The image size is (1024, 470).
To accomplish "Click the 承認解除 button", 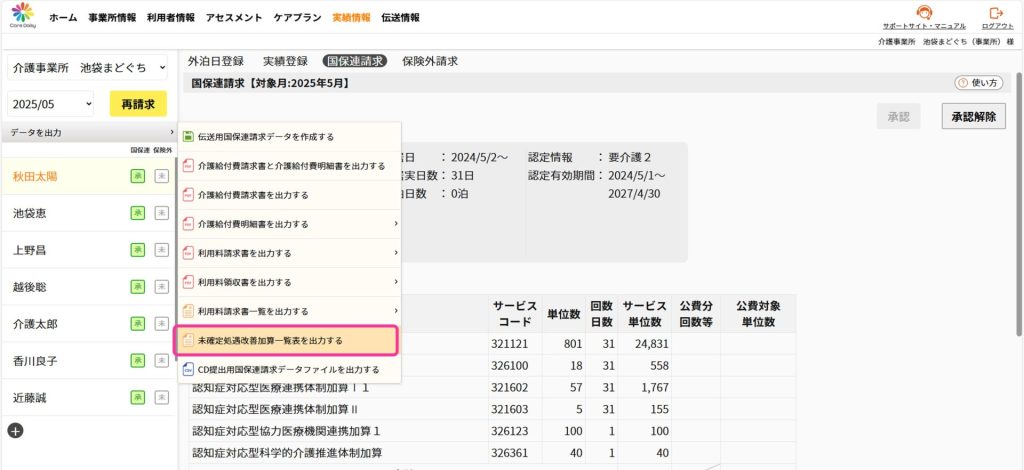I will pyautogui.click(x=974, y=116).
